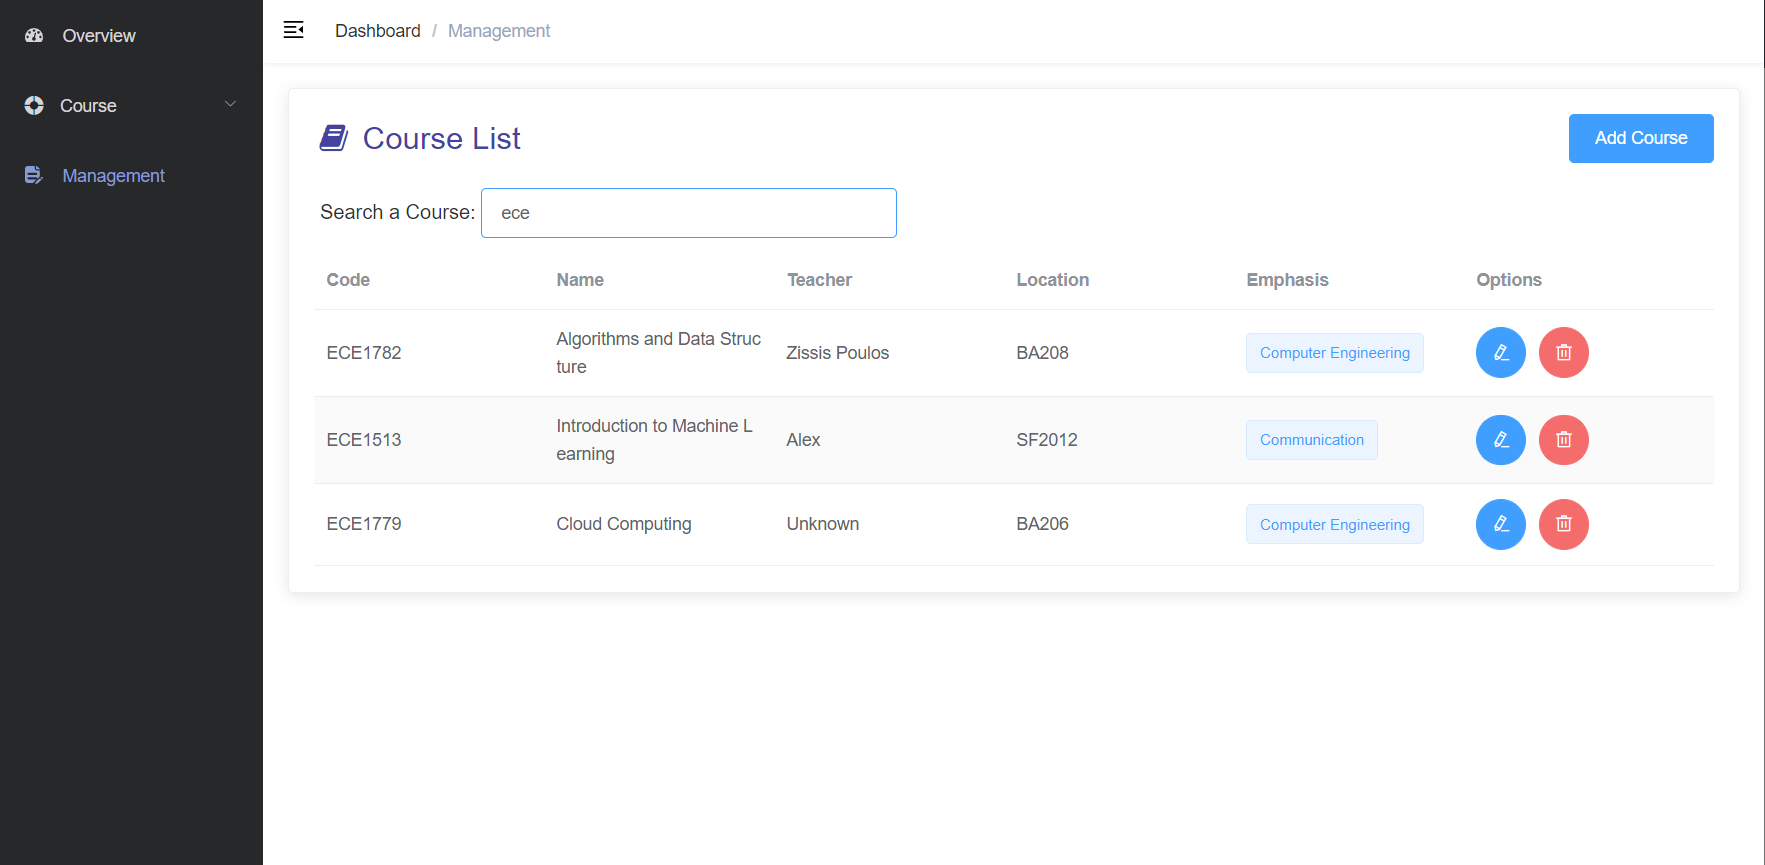Select the ECE1513 code cell
This screenshot has width=1765, height=865.
(x=364, y=440)
